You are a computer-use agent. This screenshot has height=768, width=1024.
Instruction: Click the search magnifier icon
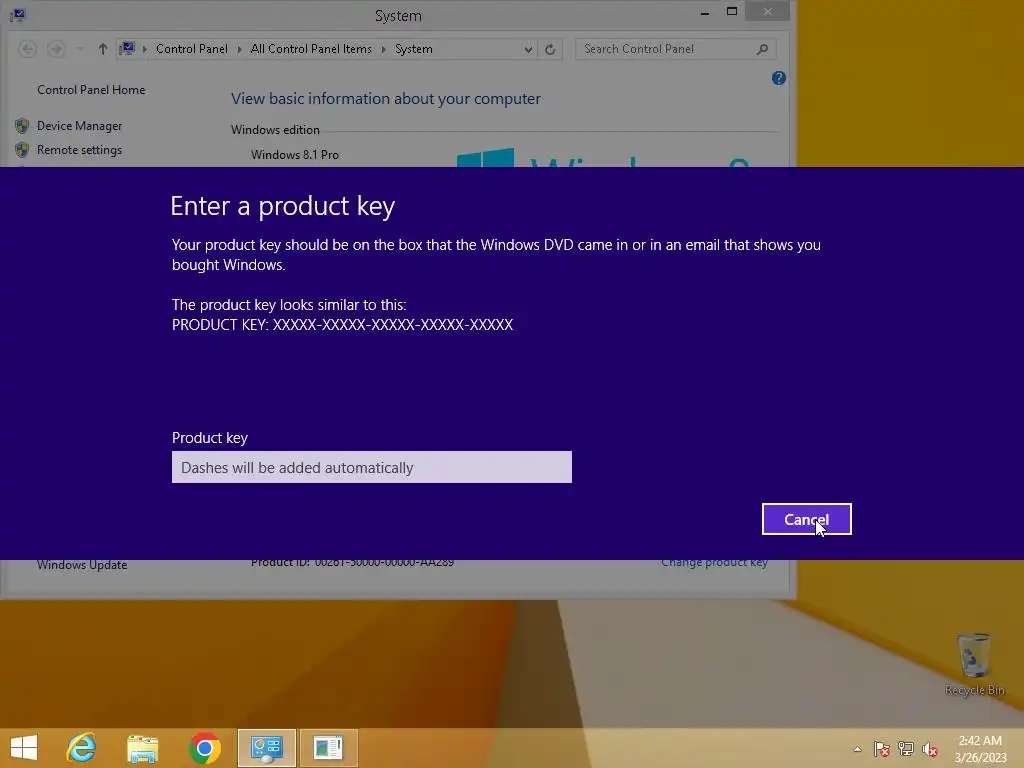pyautogui.click(x=762, y=49)
